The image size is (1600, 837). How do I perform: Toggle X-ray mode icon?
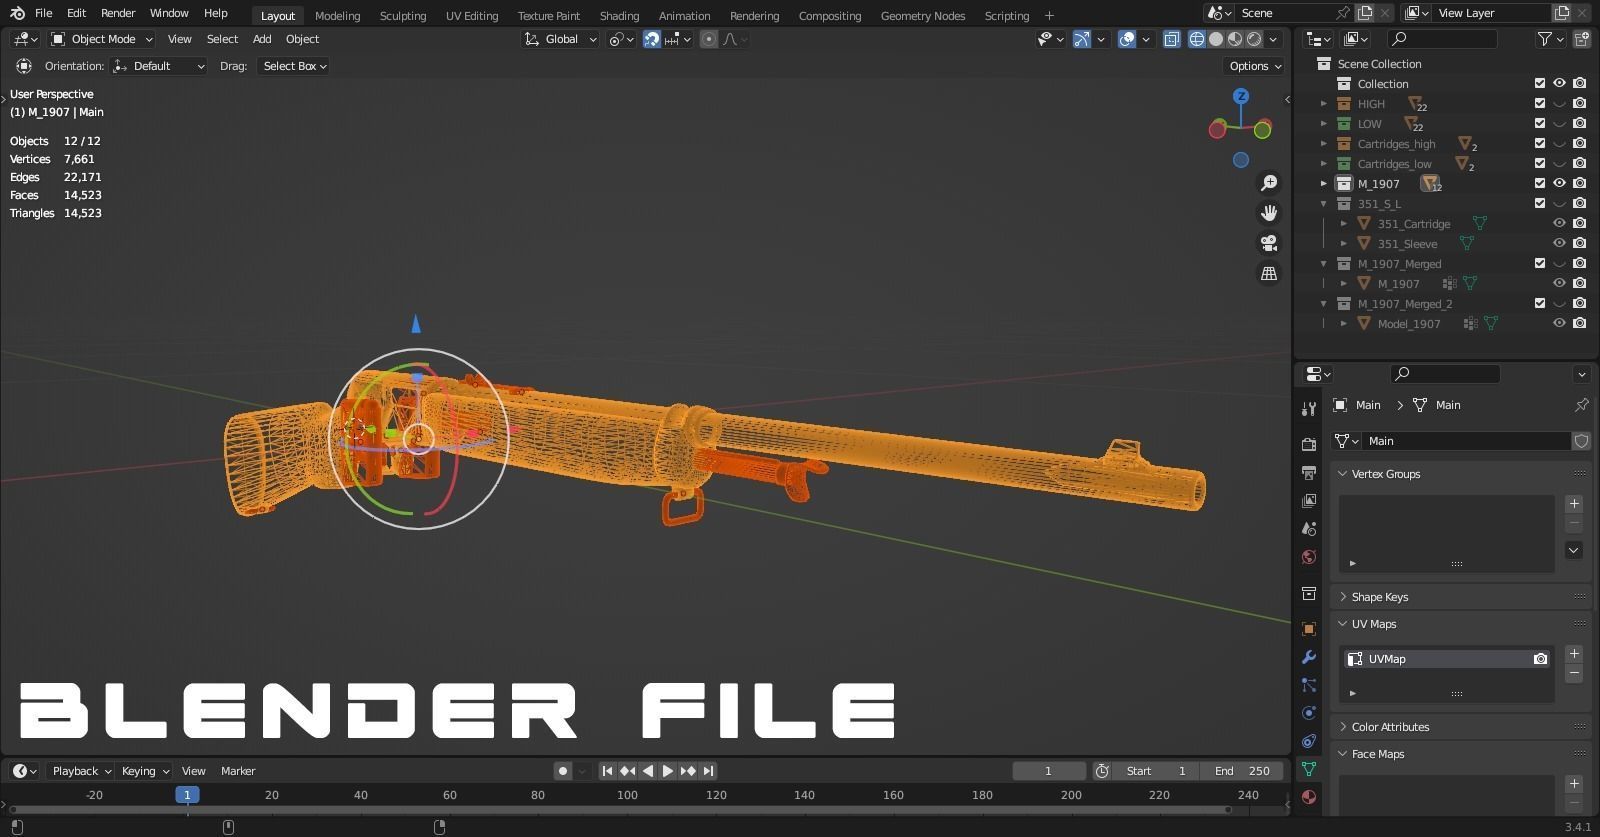click(x=1171, y=39)
